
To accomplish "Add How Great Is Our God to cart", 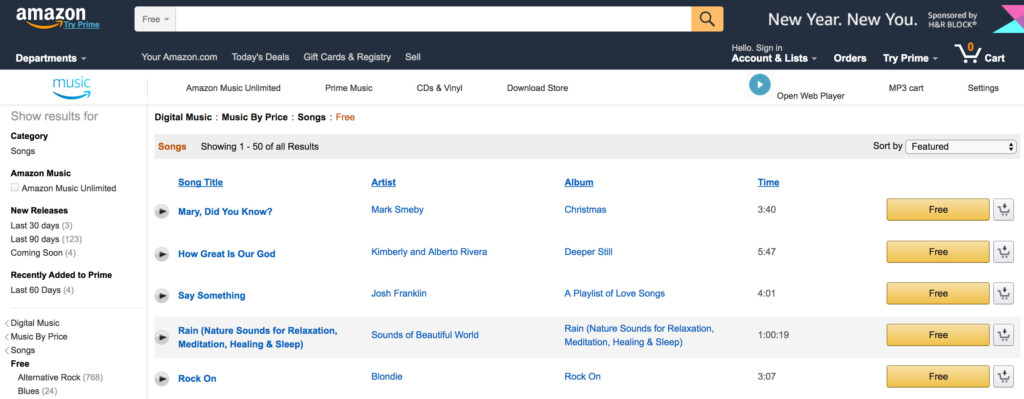I will point(1004,252).
